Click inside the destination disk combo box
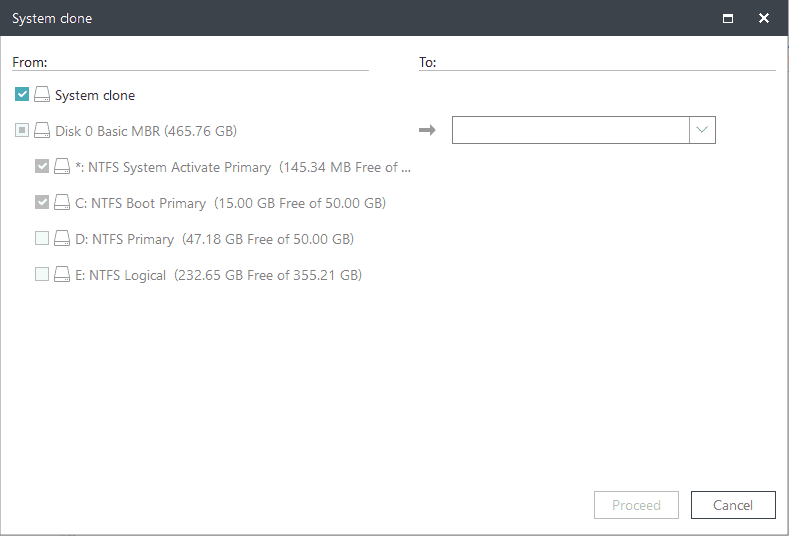The height and width of the screenshot is (536, 789). (x=570, y=130)
